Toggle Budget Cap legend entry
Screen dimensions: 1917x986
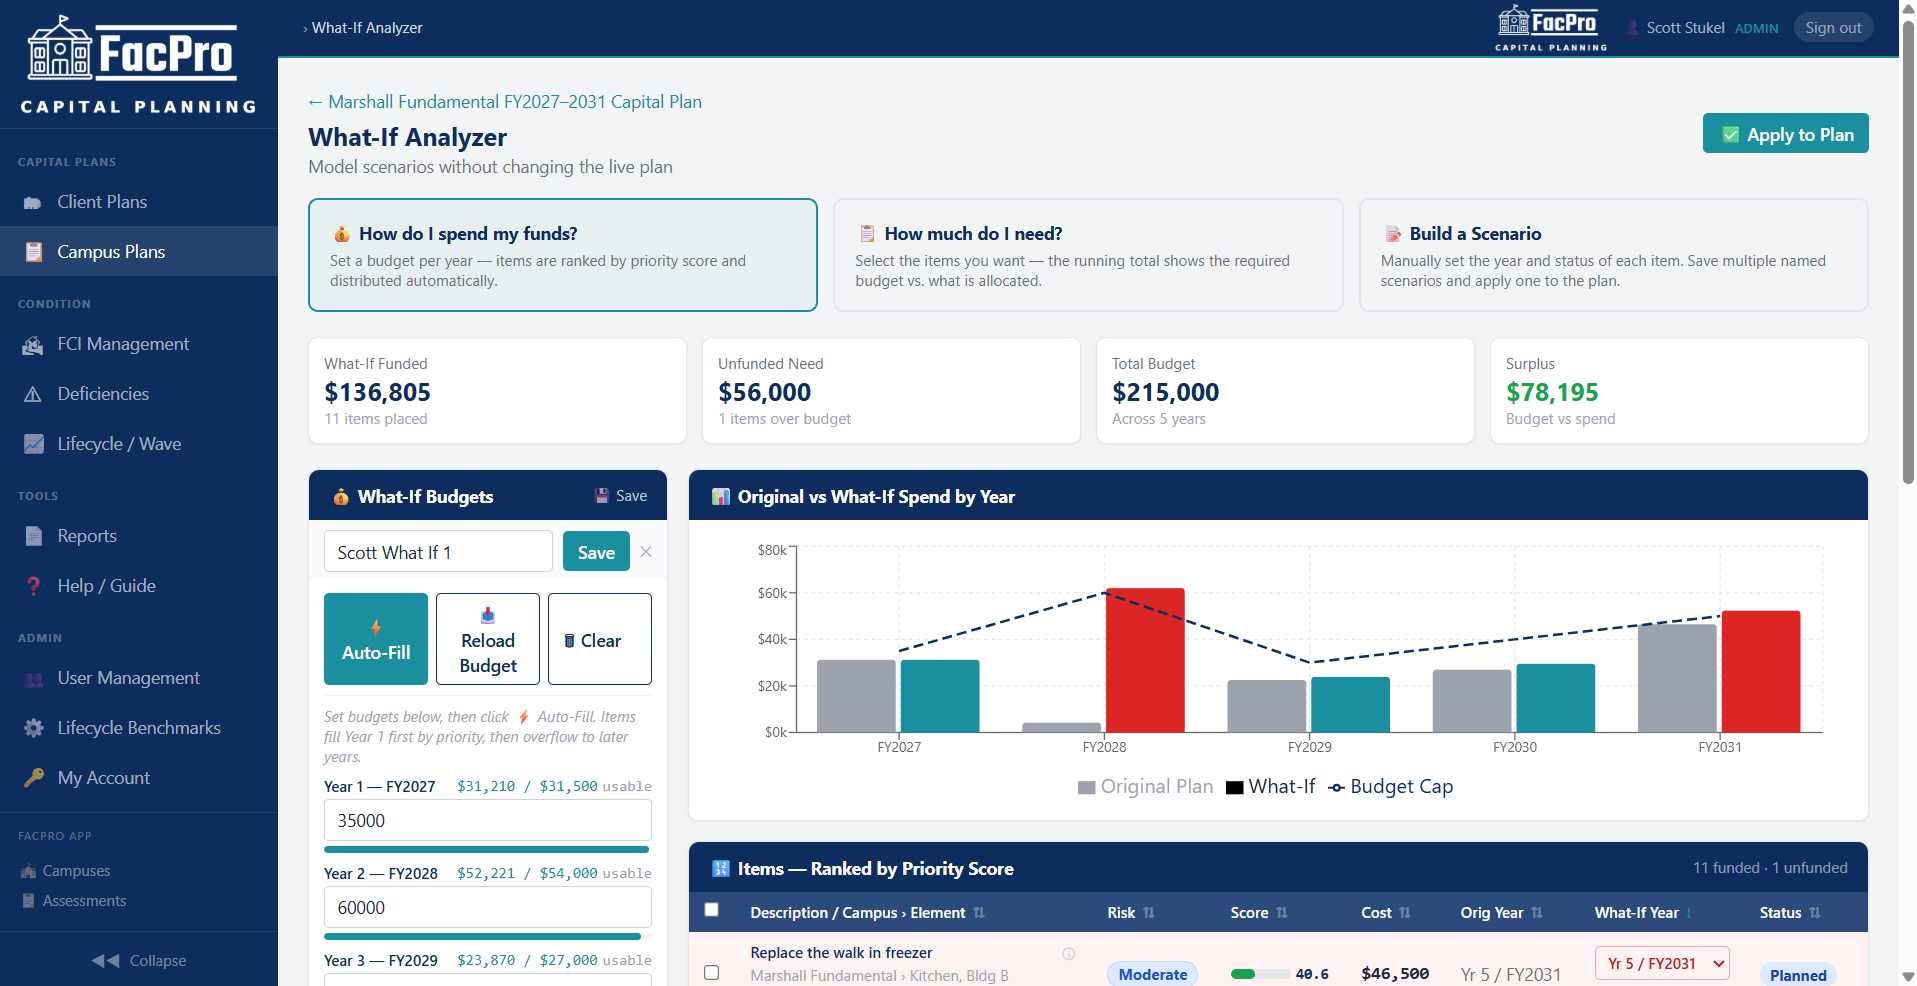1391,787
